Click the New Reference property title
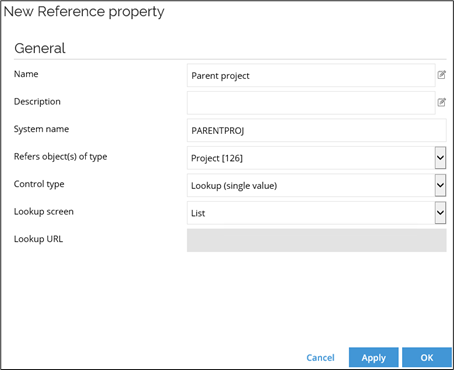This screenshot has height=370, width=454. (84, 12)
